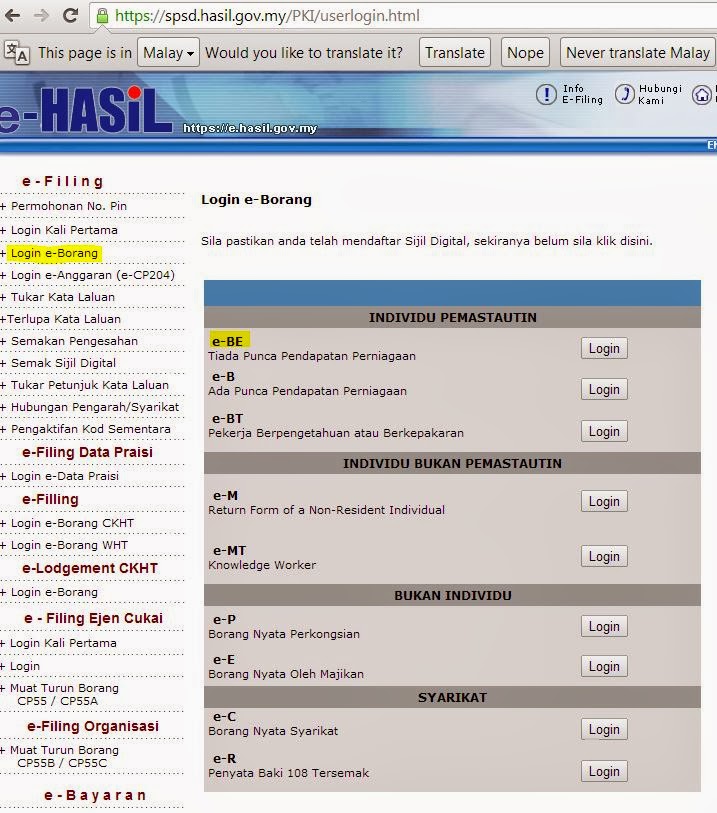Click e-Filing Organisasi heading

coord(93,726)
